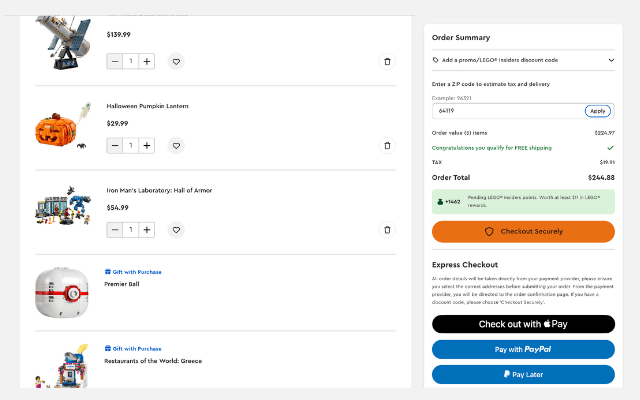Click the Premier Ball gift name
Viewport: 640px width, 400px height.
pos(122,284)
